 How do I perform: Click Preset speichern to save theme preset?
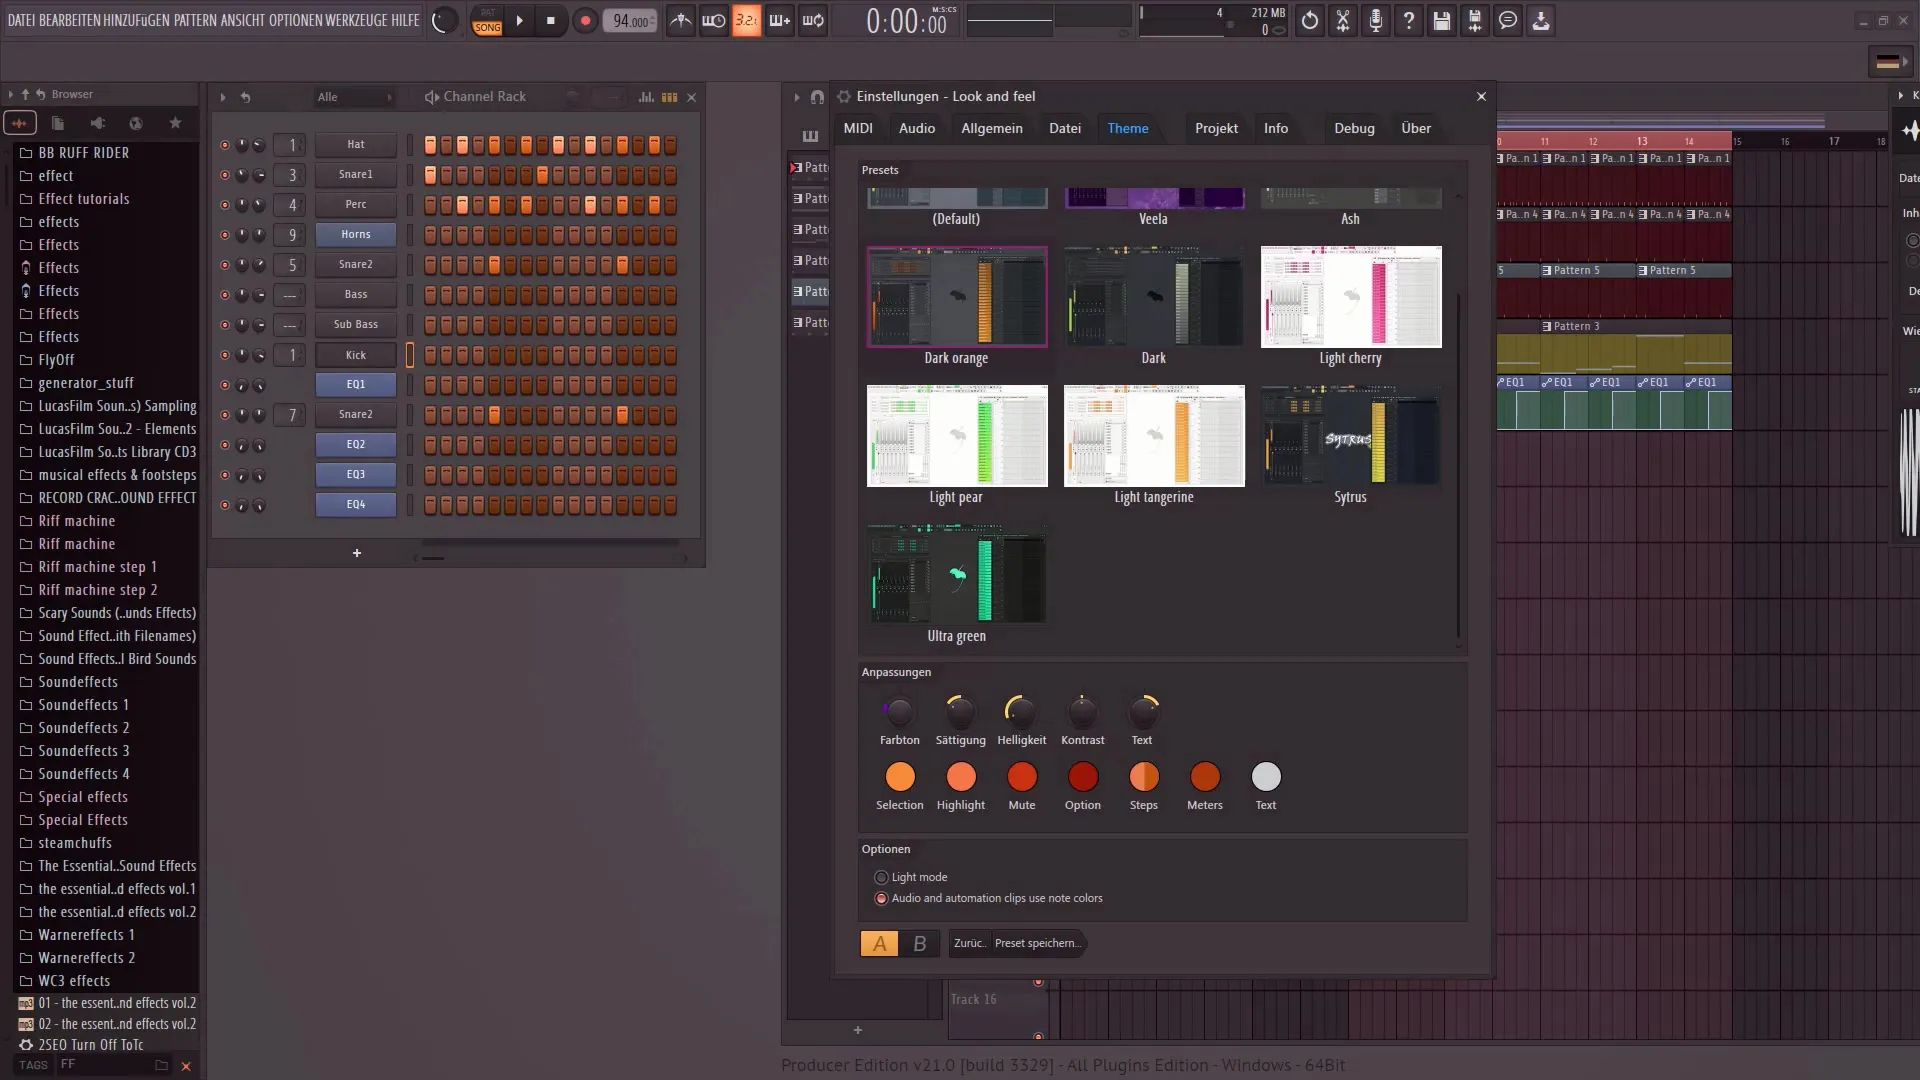[1036, 943]
